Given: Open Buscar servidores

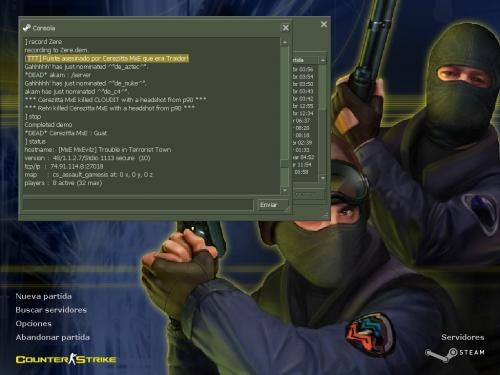Looking at the screenshot, I should pyautogui.click(x=51, y=310).
